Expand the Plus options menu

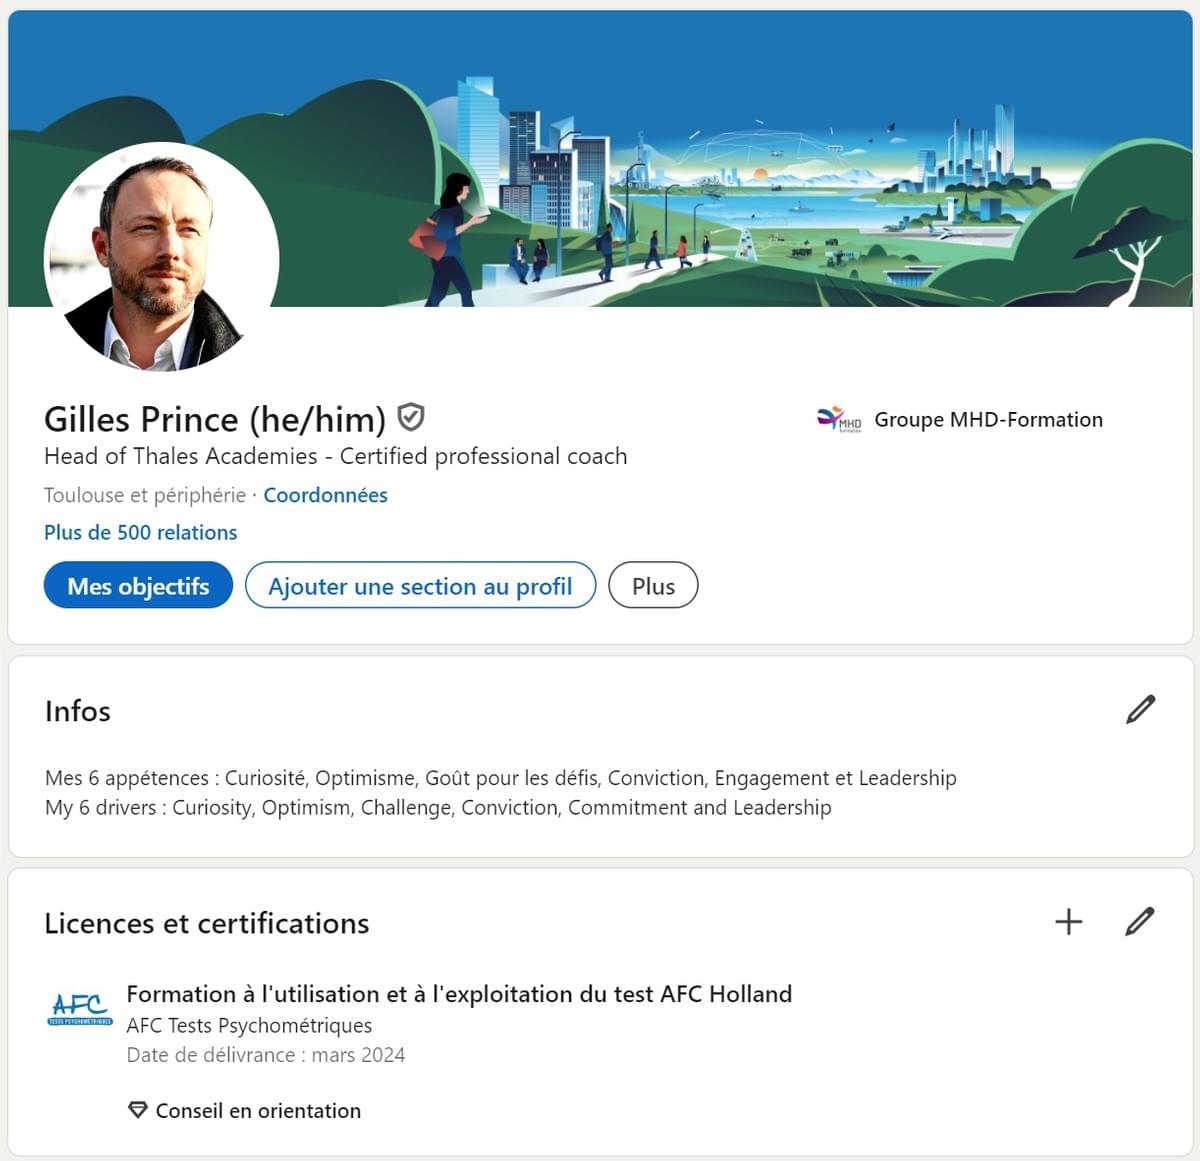(x=653, y=586)
